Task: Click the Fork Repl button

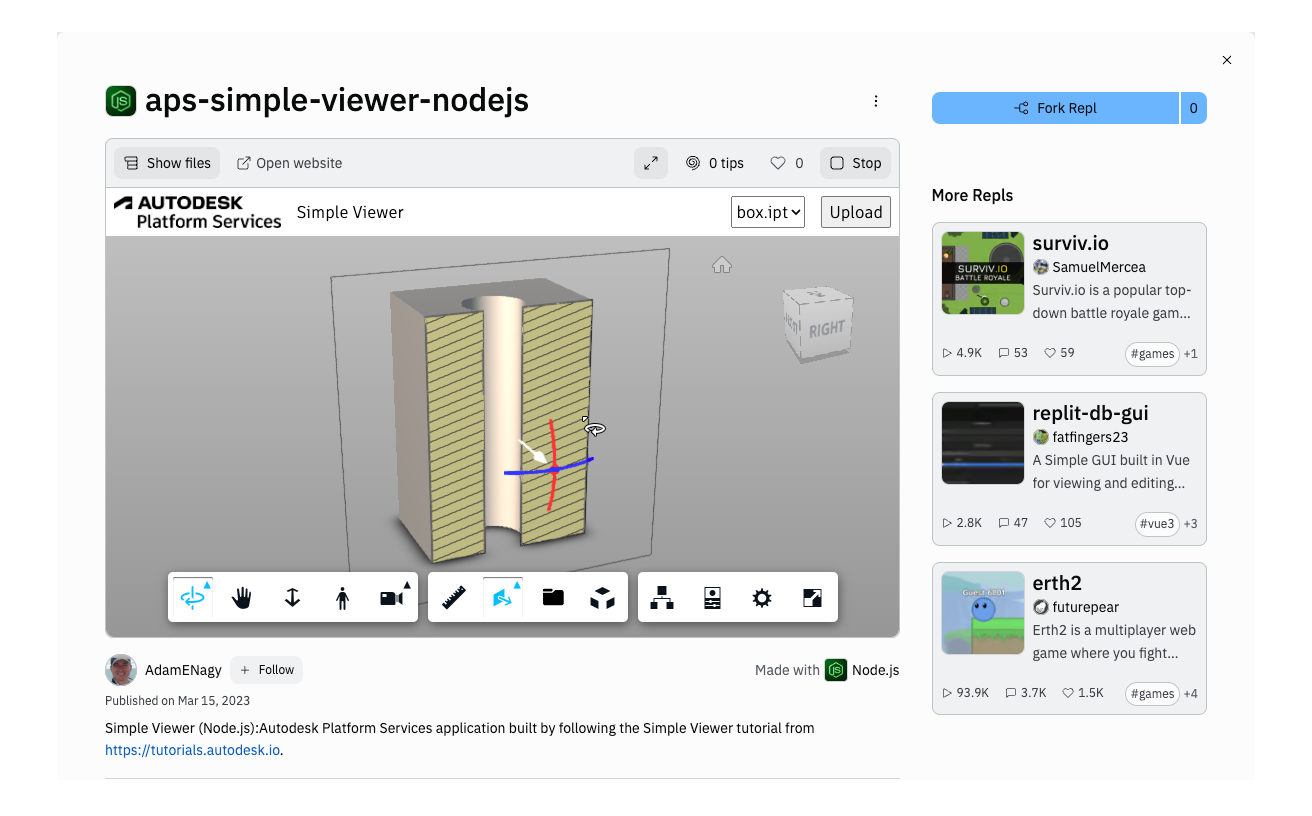Action: tap(1055, 107)
